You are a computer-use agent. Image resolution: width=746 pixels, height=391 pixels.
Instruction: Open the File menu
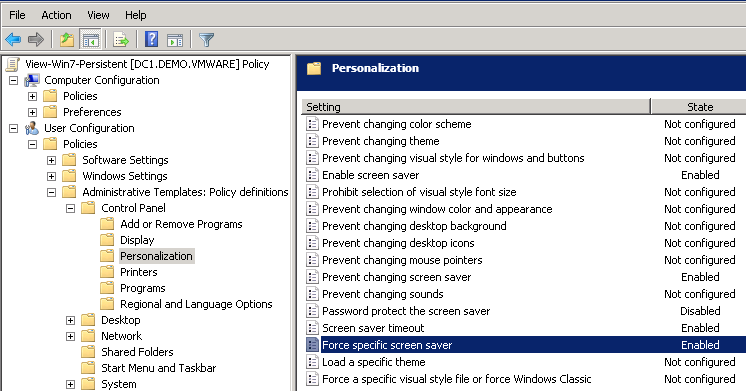pyautogui.click(x=17, y=15)
